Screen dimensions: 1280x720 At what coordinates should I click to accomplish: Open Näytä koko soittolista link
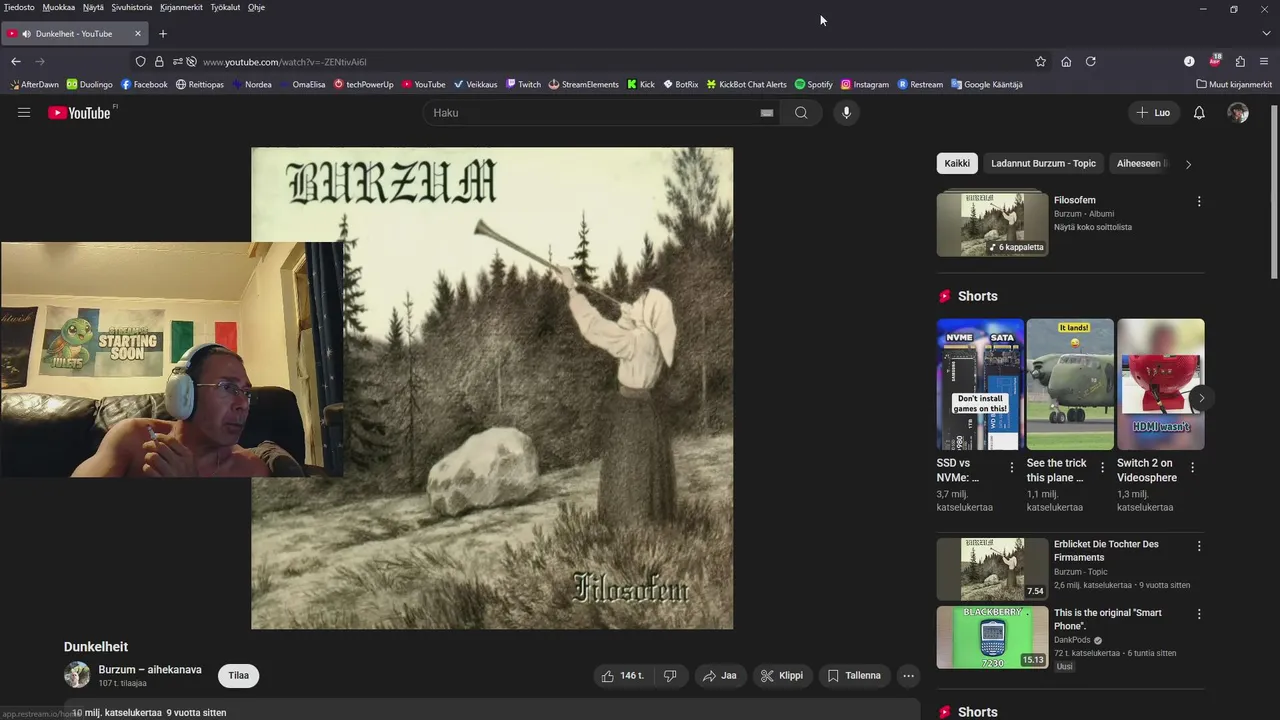1093,227
